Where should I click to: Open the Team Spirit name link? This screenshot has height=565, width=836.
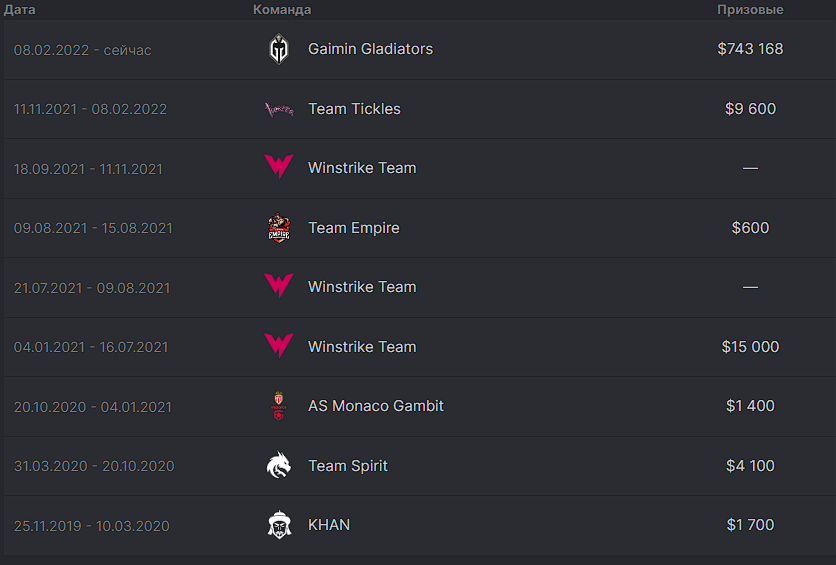348,466
